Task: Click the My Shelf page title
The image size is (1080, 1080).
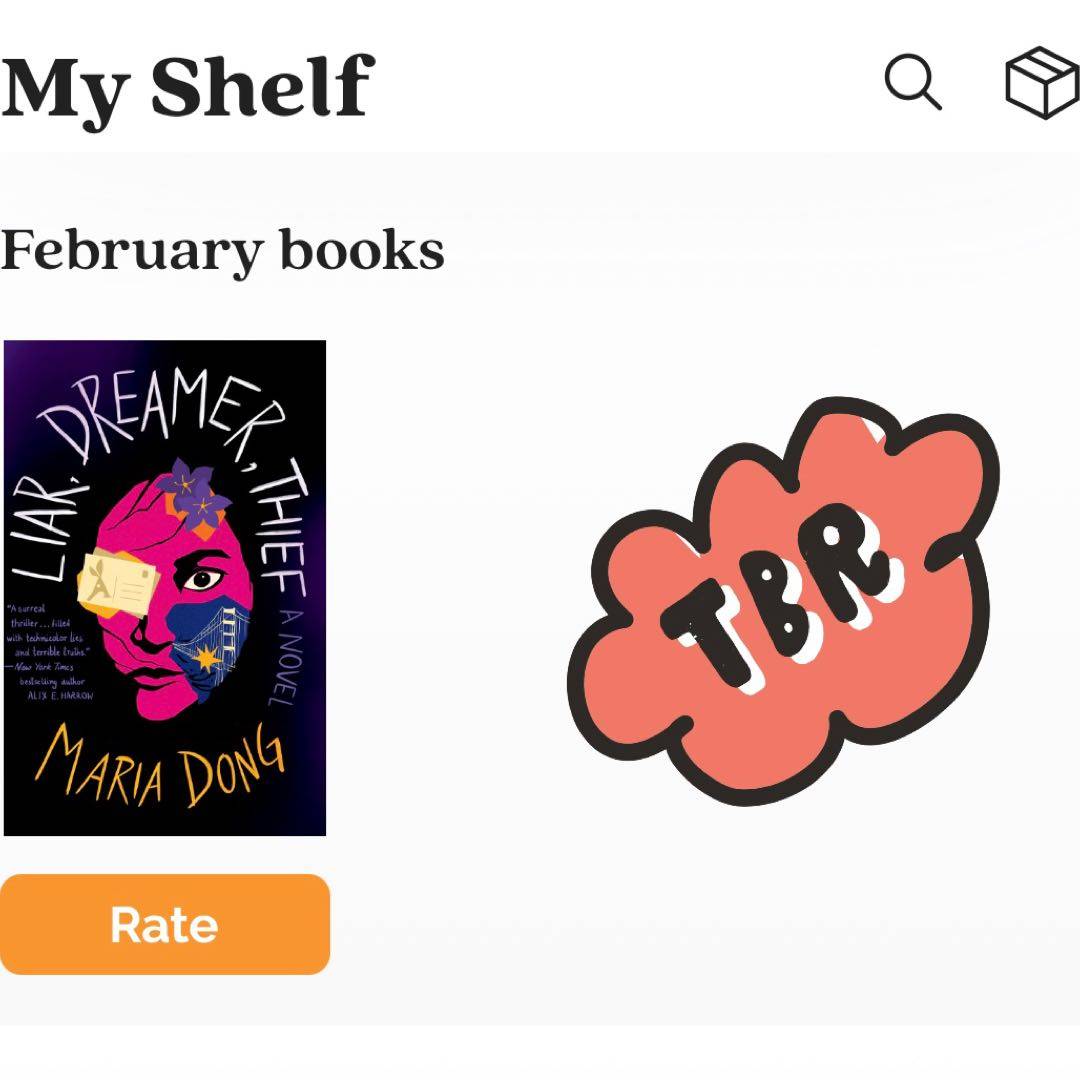Action: 187,86
